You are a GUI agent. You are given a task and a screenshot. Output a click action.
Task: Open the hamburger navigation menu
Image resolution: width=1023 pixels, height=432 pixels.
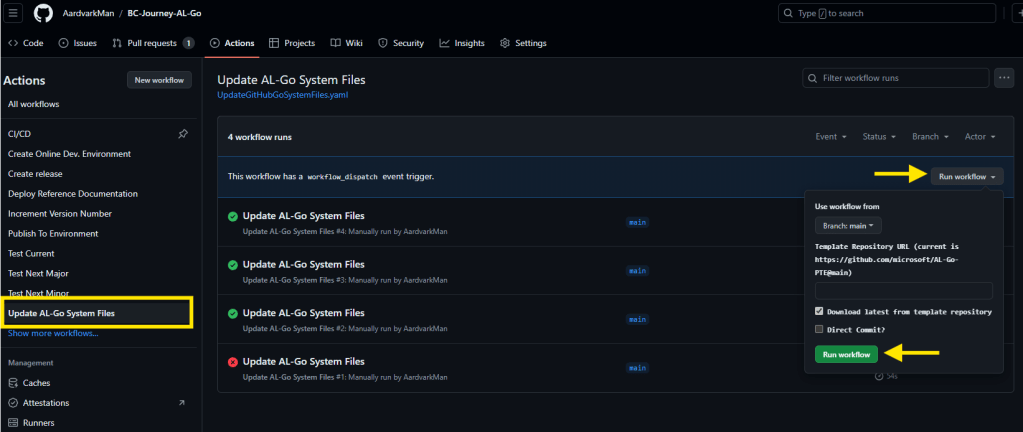[x=14, y=13]
